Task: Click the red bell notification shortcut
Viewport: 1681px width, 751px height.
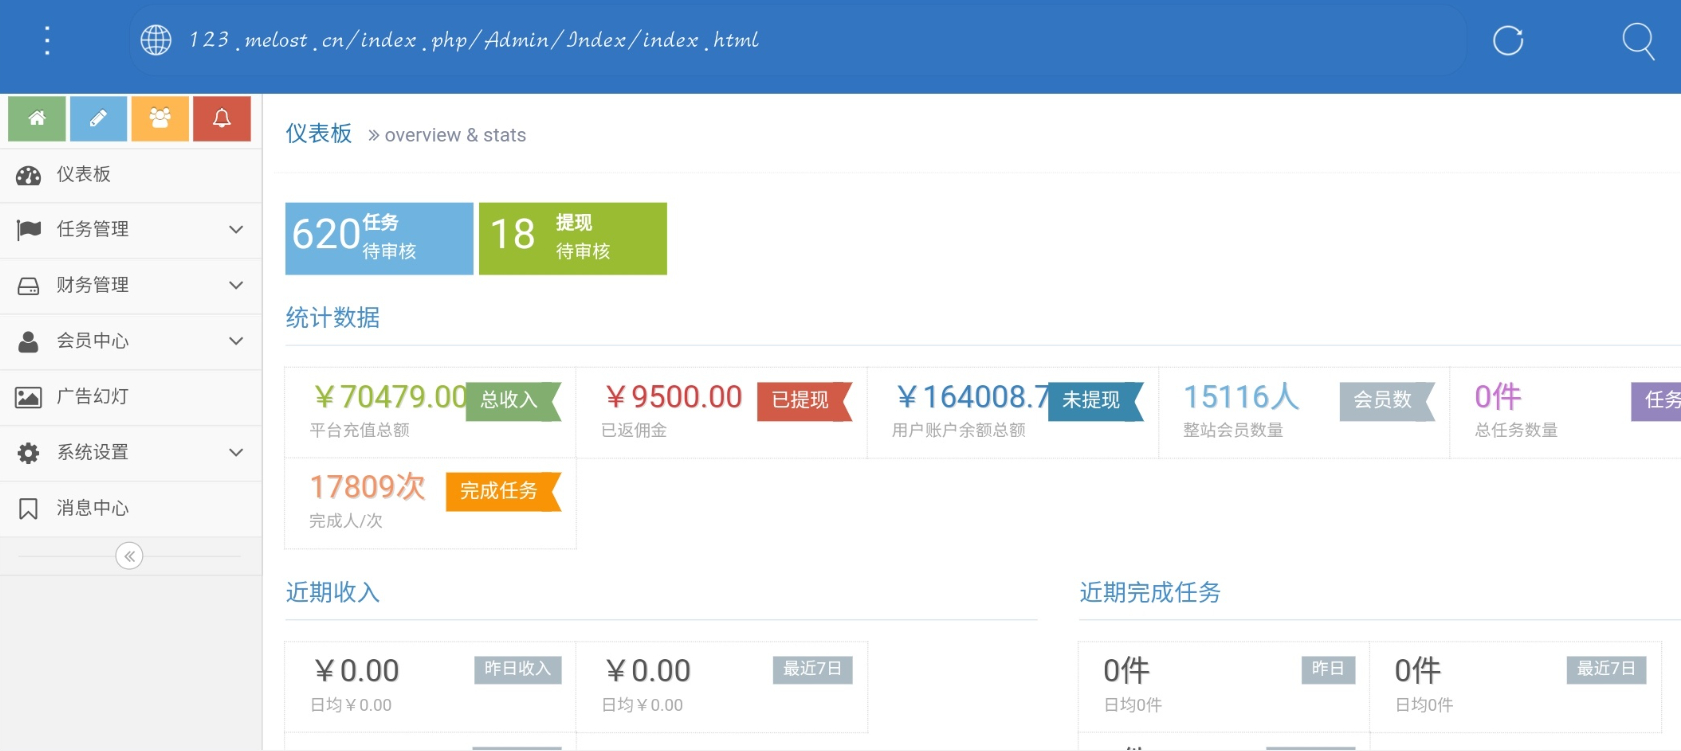Action: point(222,119)
